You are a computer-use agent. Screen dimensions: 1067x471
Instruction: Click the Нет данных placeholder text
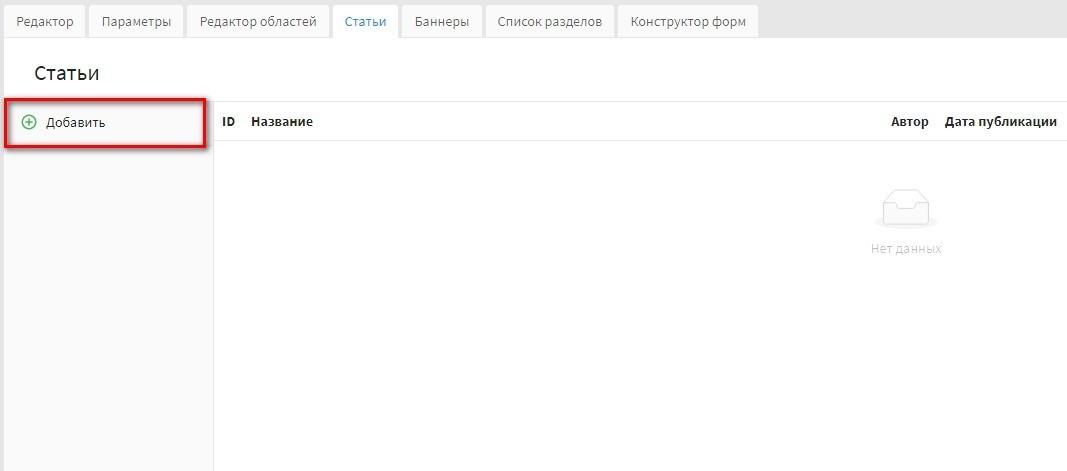pos(906,249)
